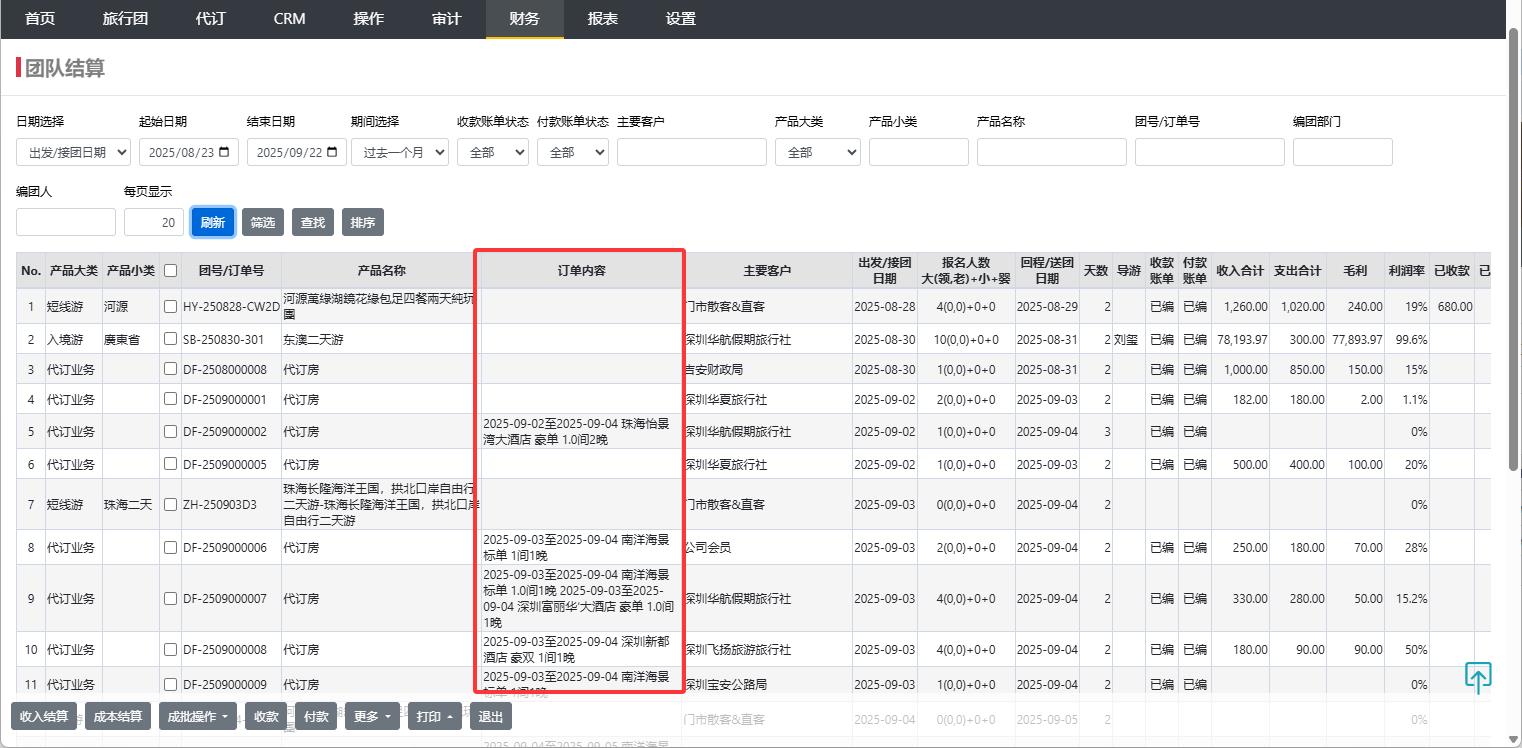Expand the 成批操作 dropdown button
This screenshot has width=1522, height=748.
coord(198,716)
